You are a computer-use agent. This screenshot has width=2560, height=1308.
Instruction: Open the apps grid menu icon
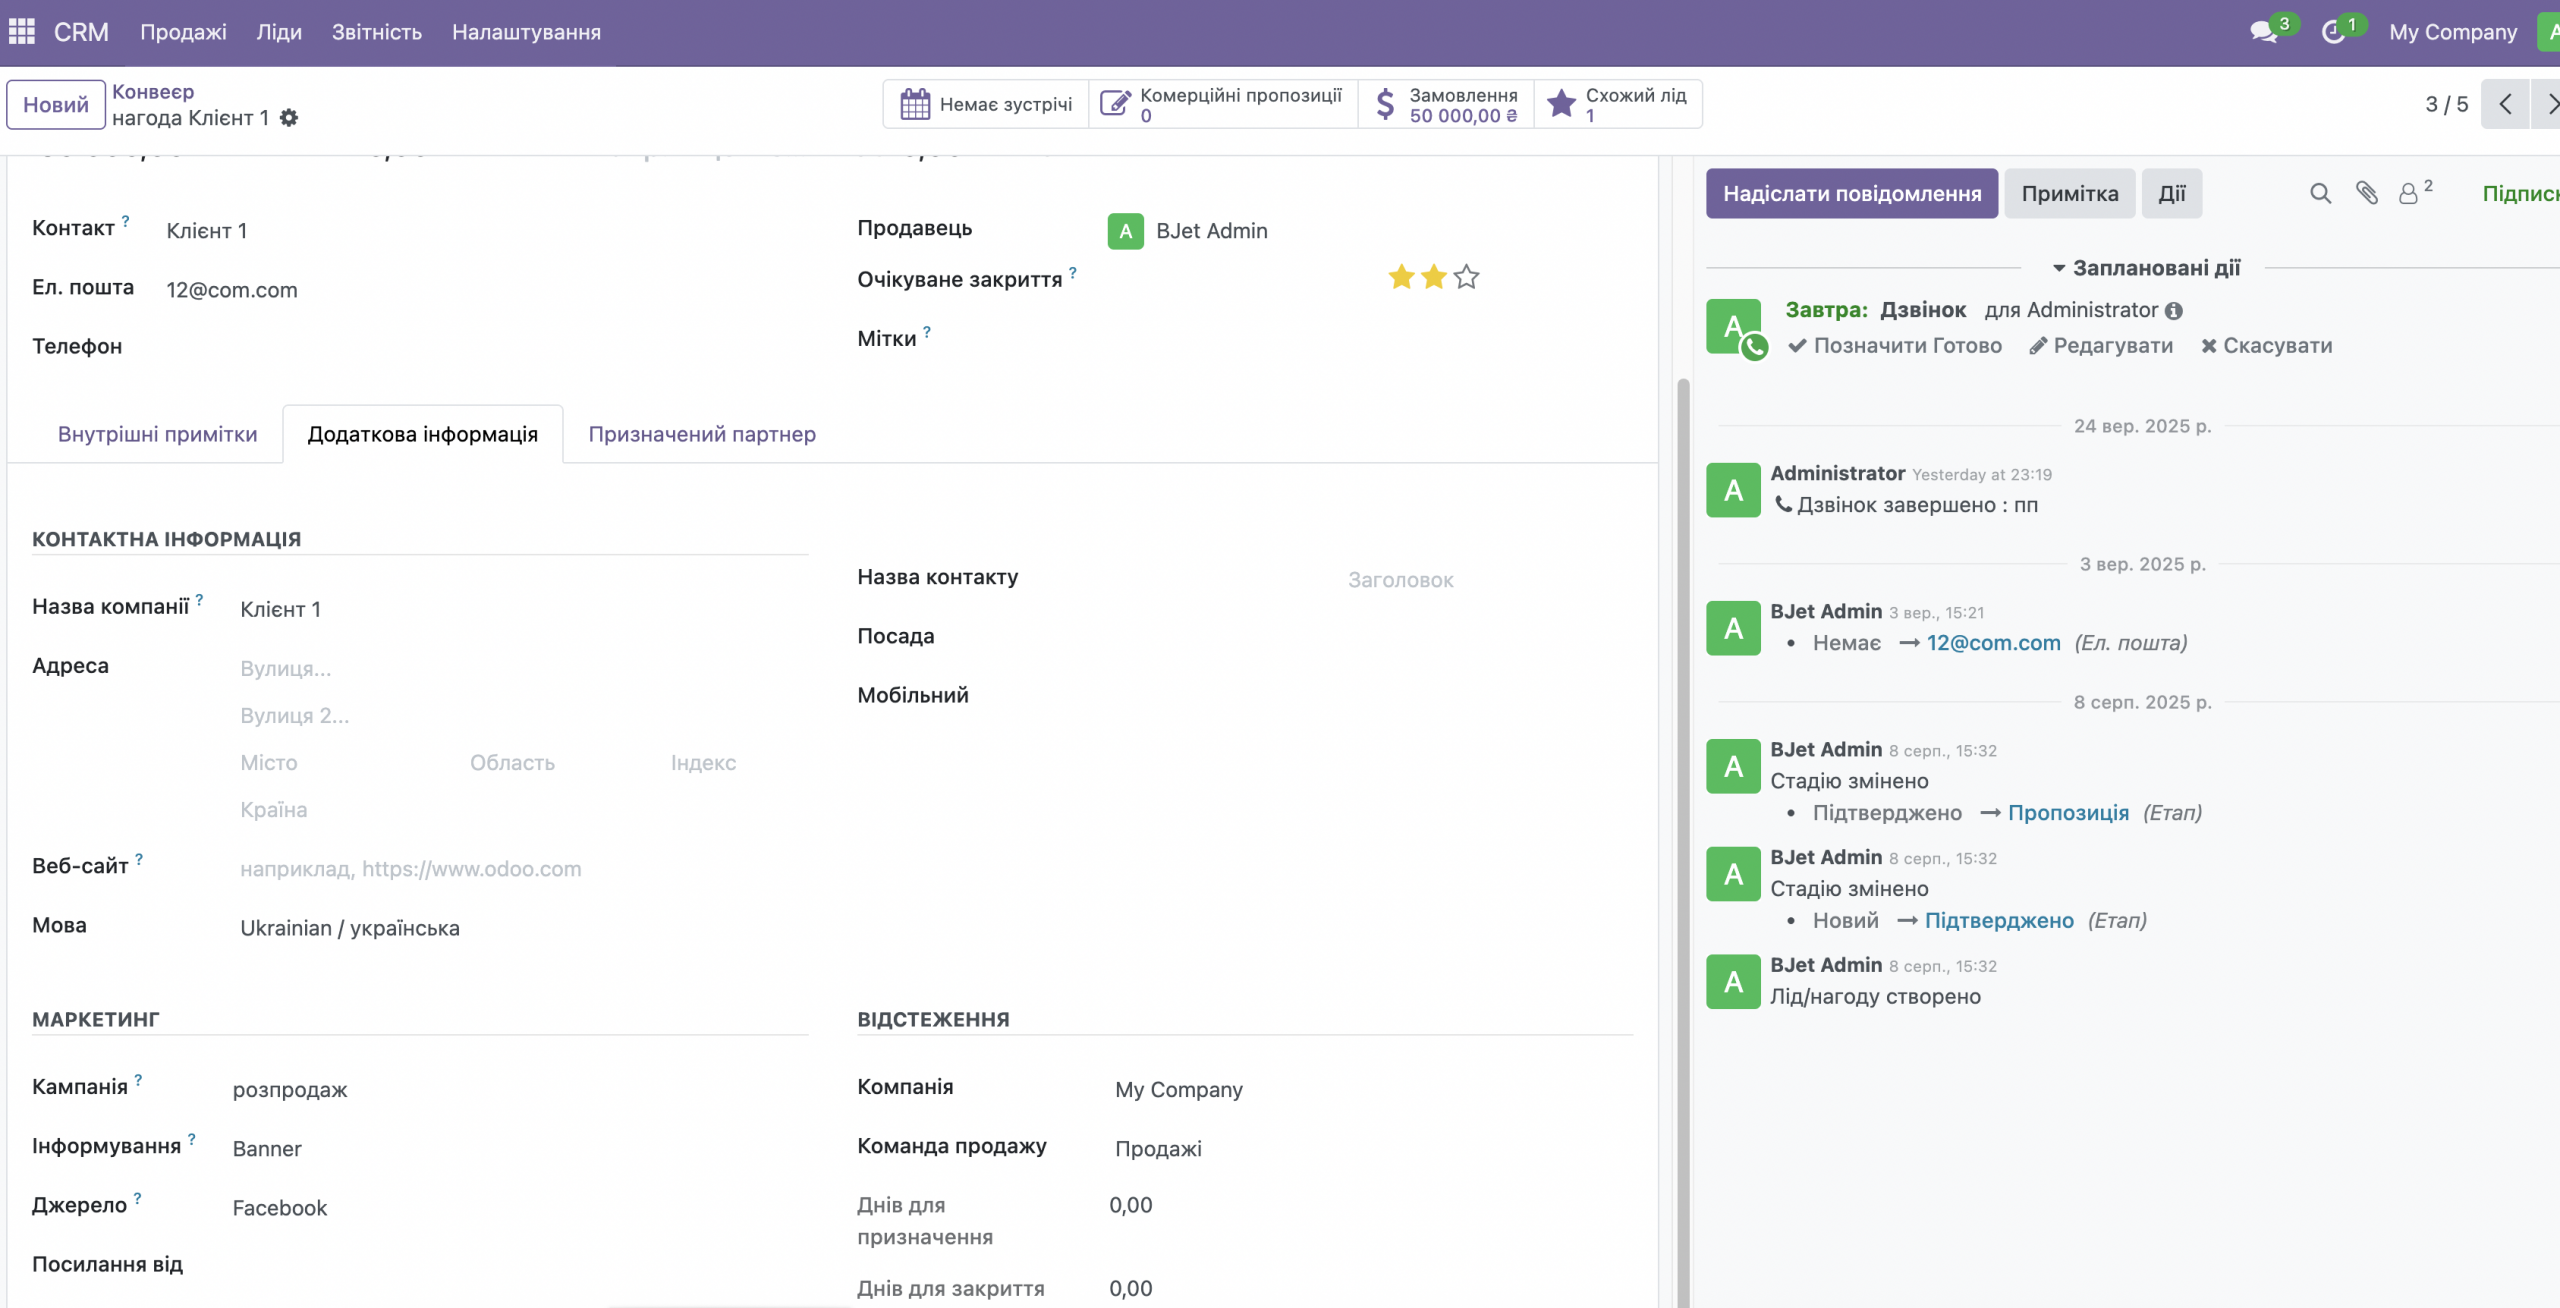click(x=22, y=32)
